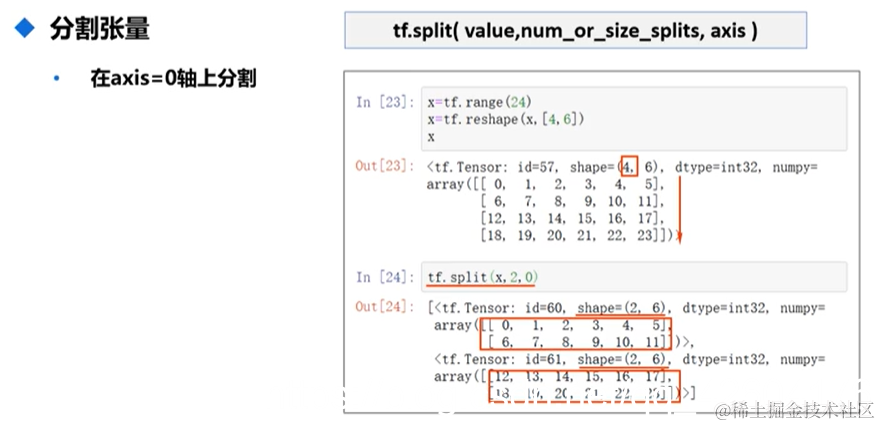Click the code line 'x=tf.range(24)'
This screenshot has width=881, height=427.
pyautogui.click(x=479, y=102)
